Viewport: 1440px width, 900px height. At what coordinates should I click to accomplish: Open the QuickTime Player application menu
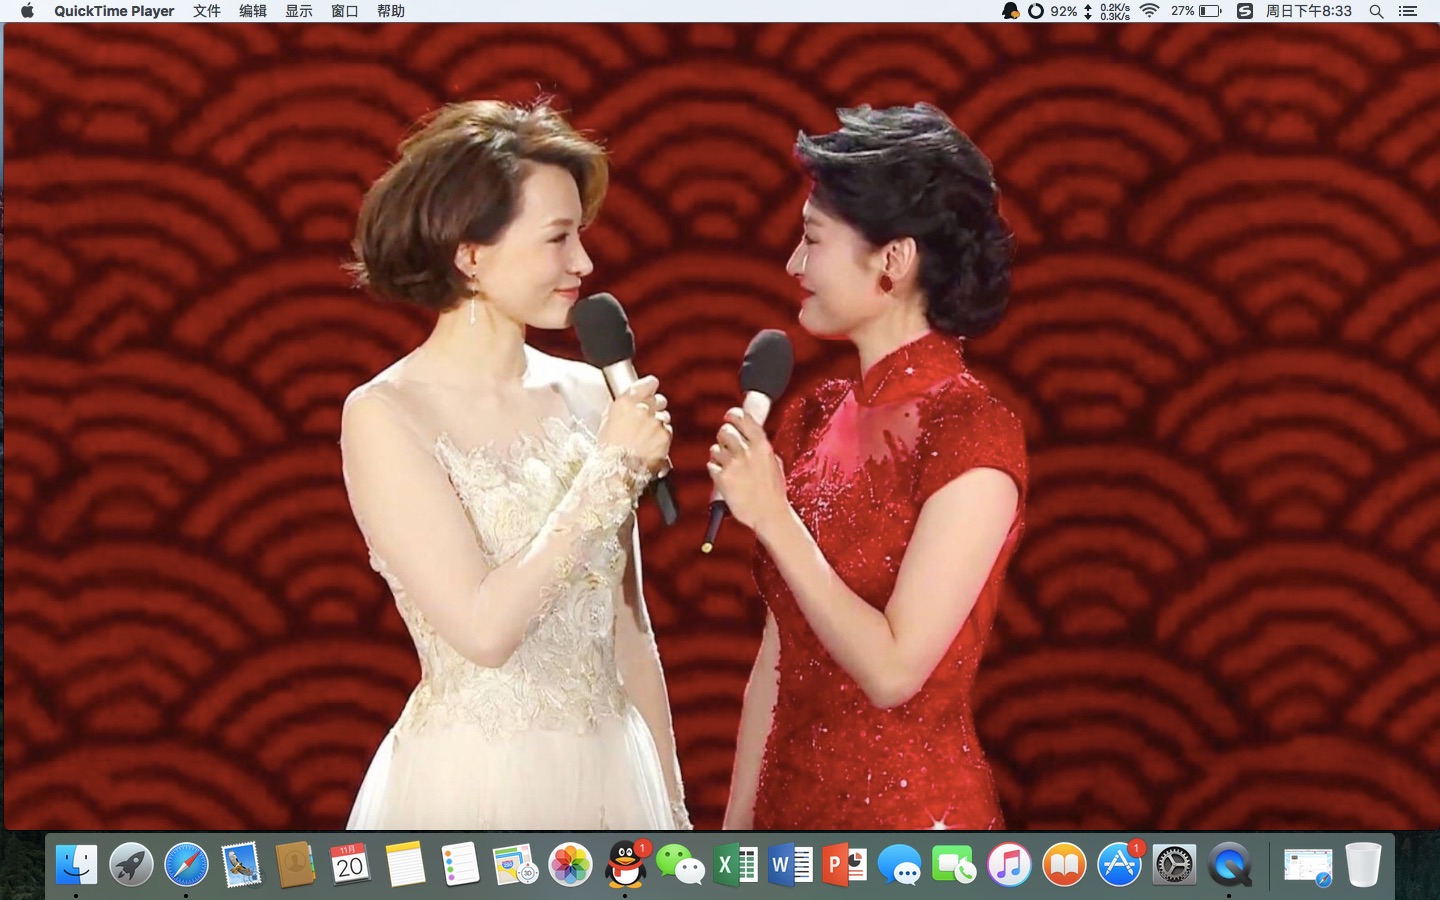[114, 11]
